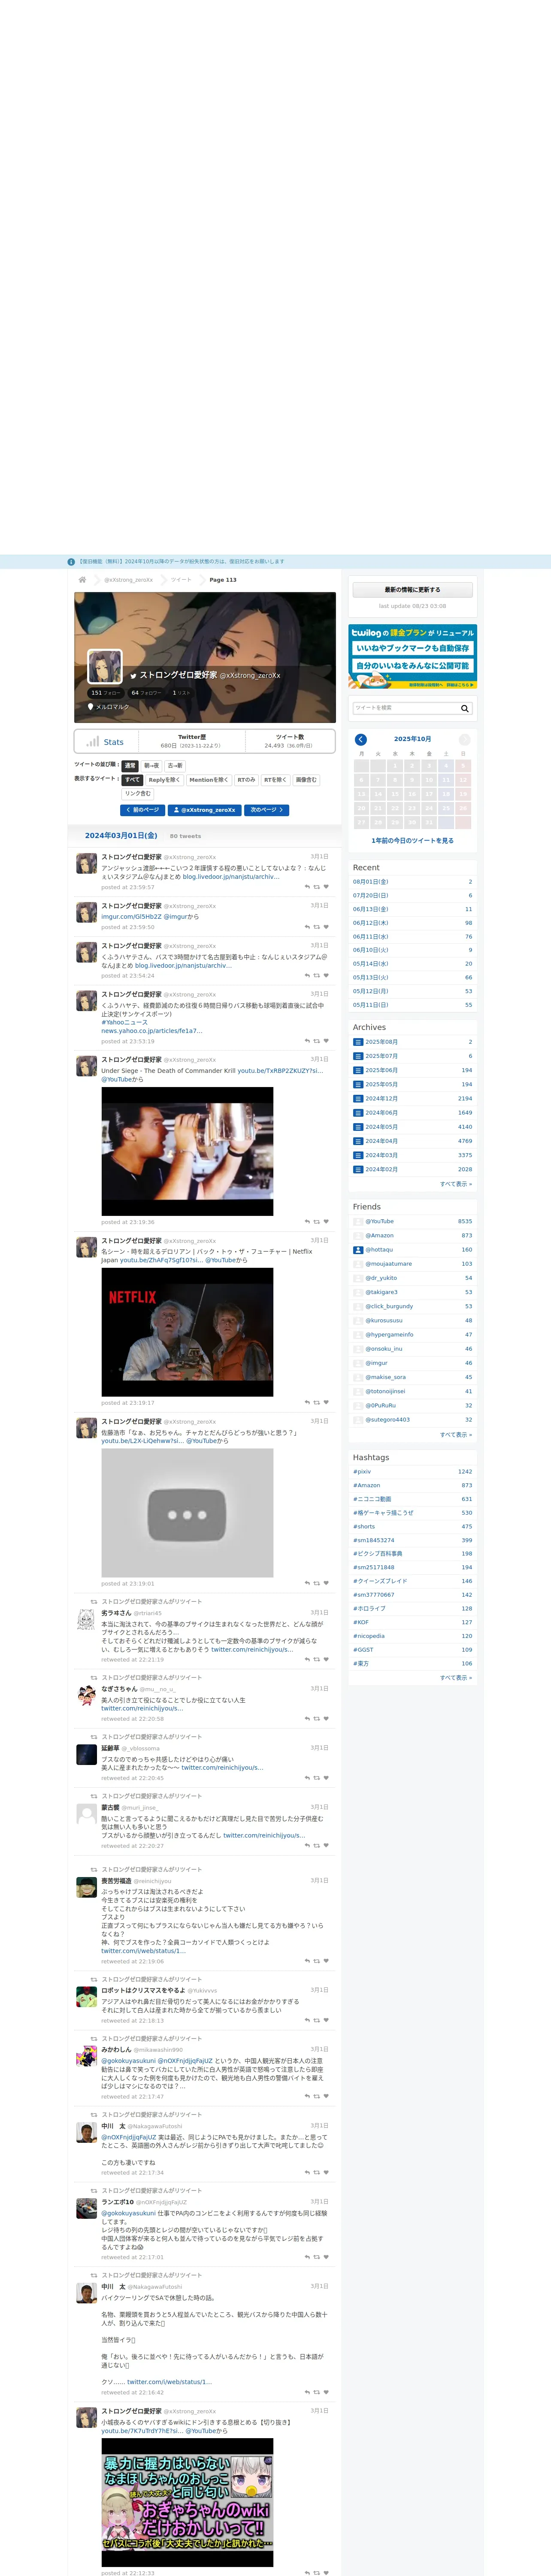Open the @xXstrong_zeroXx breadcrumb item
The height and width of the screenshot is (2576, 551).
pos(129,580)
